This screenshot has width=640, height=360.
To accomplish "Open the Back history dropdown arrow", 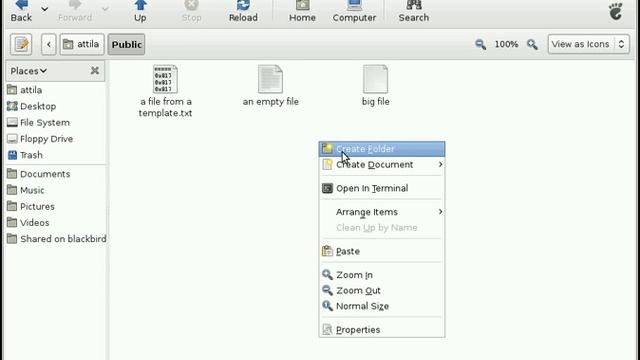I will tap(44, 9).
